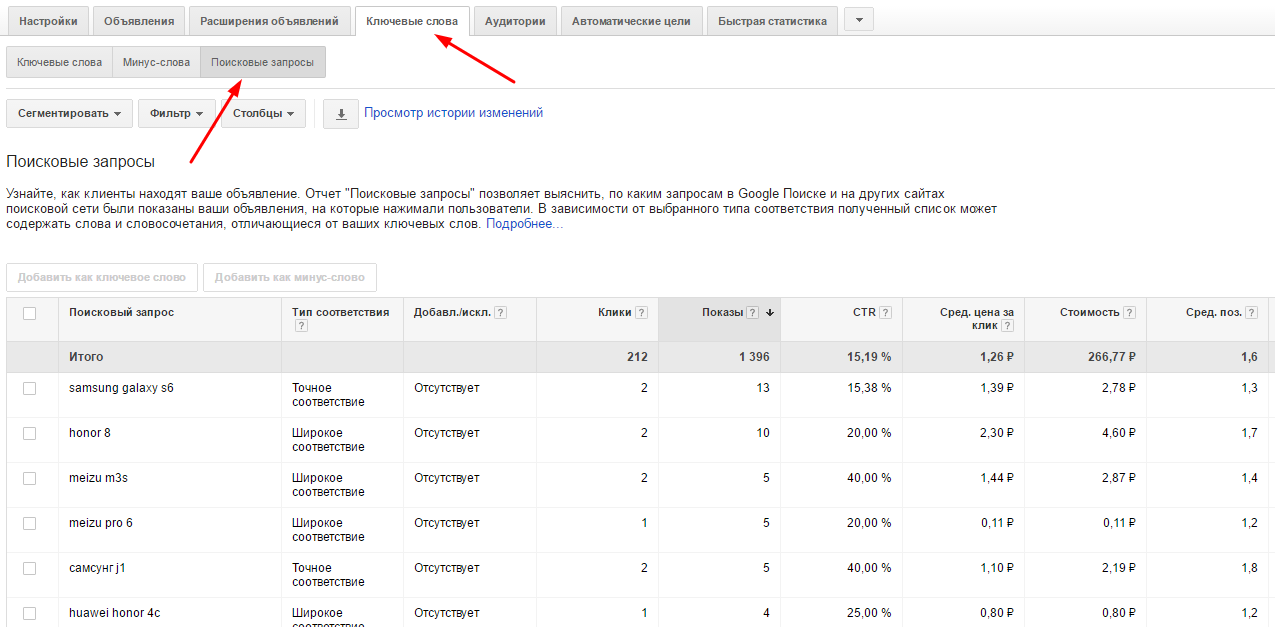Sort by Клики column header
Viewport: 1275px width, 627px height.
(614, 312)
